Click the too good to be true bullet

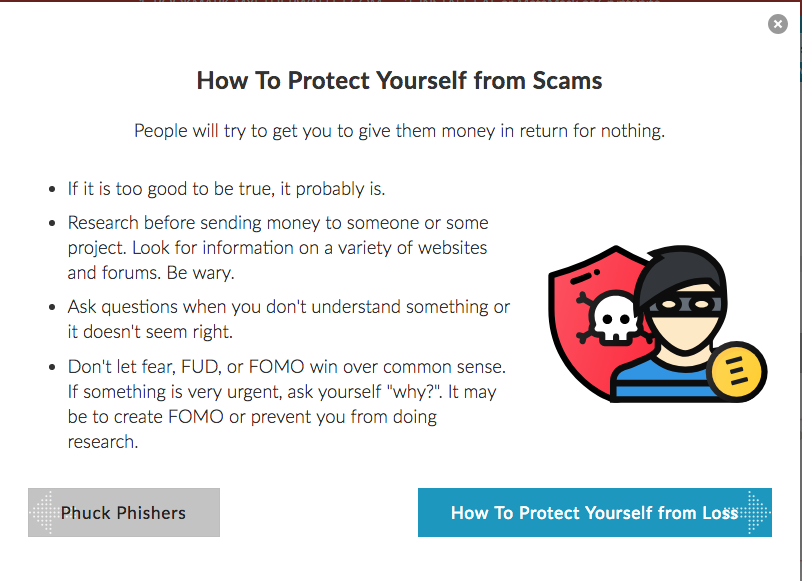(x=226, y=189)
